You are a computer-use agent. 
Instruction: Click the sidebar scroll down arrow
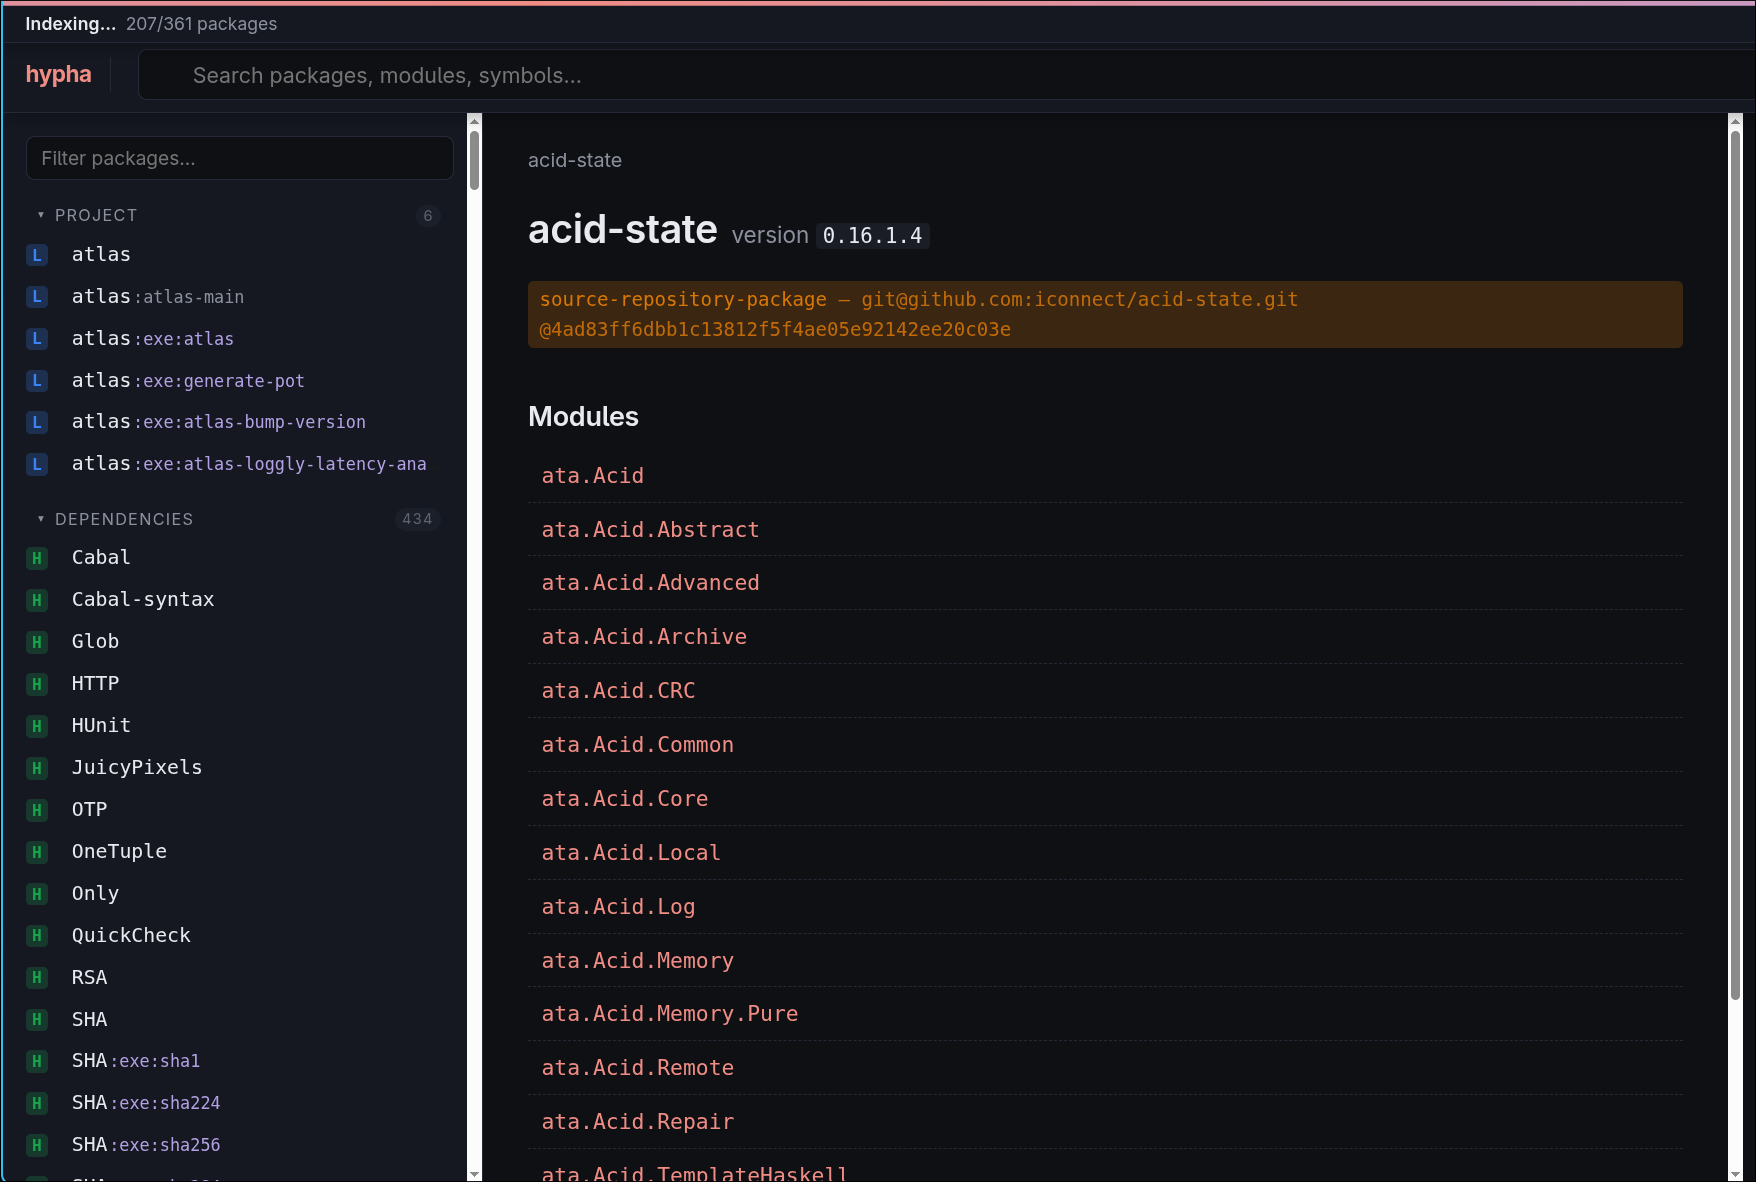coord(474,1174)
